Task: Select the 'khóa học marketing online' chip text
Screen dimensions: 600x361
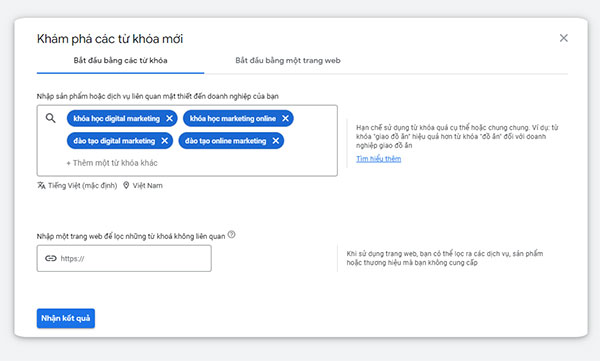Action: tap(233, 119)
